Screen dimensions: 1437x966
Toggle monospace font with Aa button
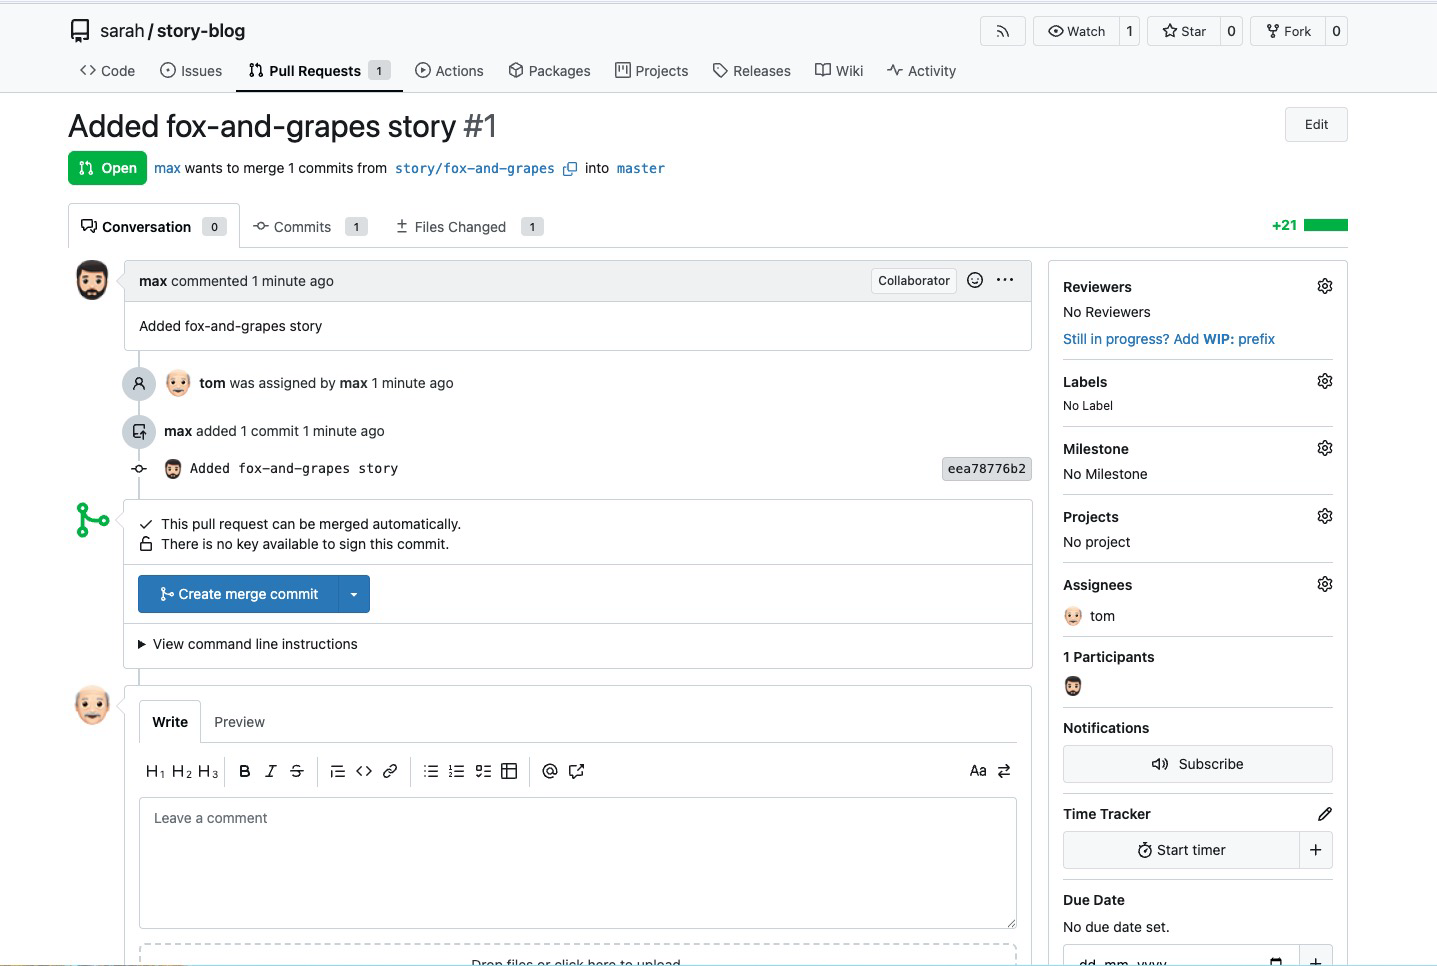(x=977, y=771)
